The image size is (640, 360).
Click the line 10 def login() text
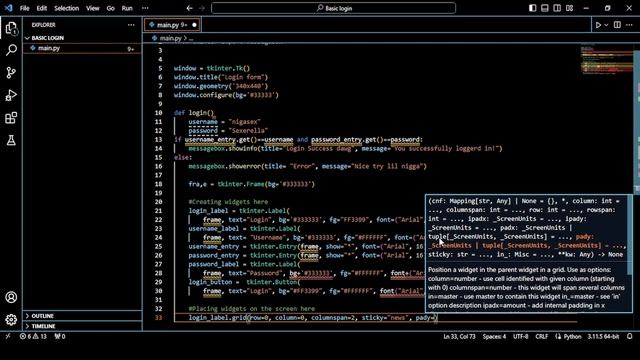[x=194, y=113]
